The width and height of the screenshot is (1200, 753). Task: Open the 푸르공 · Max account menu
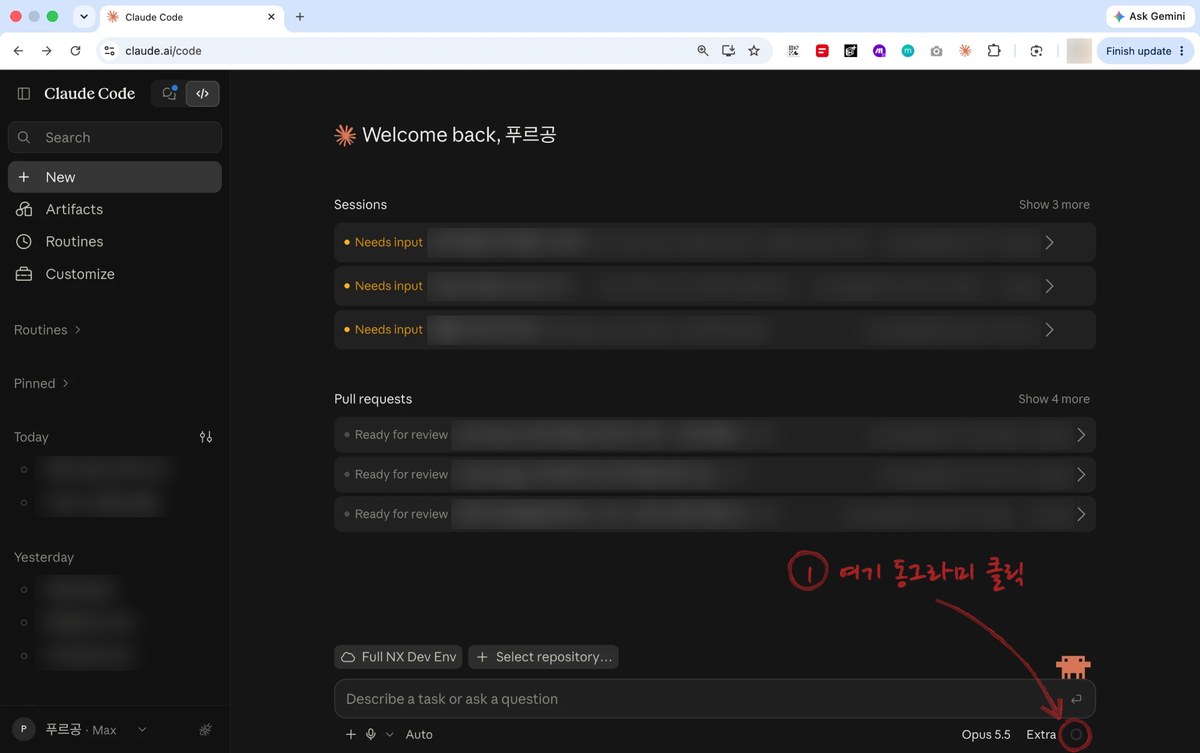tap(82, 730)
